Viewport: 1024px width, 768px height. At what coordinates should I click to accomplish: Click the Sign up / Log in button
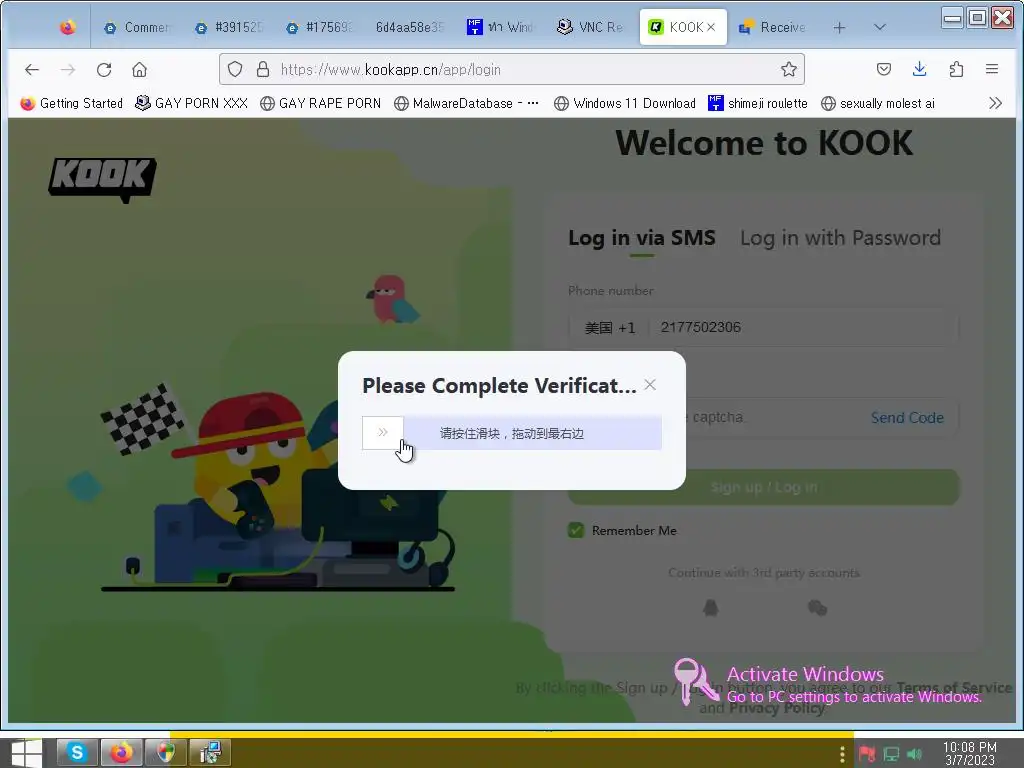pos(763,487)
